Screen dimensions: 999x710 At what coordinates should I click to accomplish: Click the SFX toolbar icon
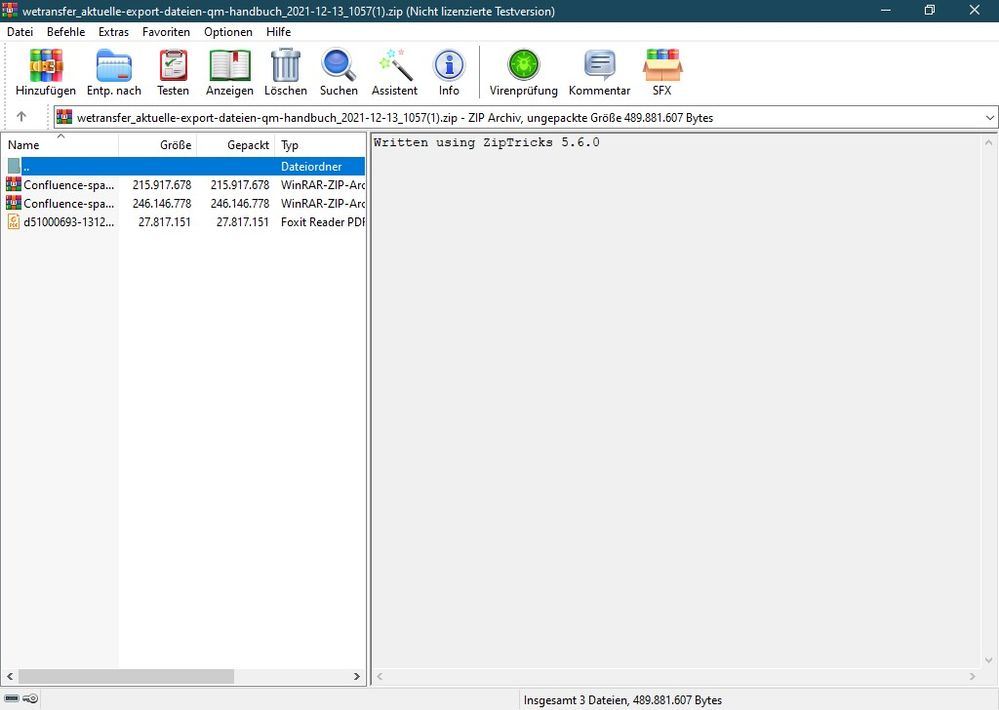point(662,66)
